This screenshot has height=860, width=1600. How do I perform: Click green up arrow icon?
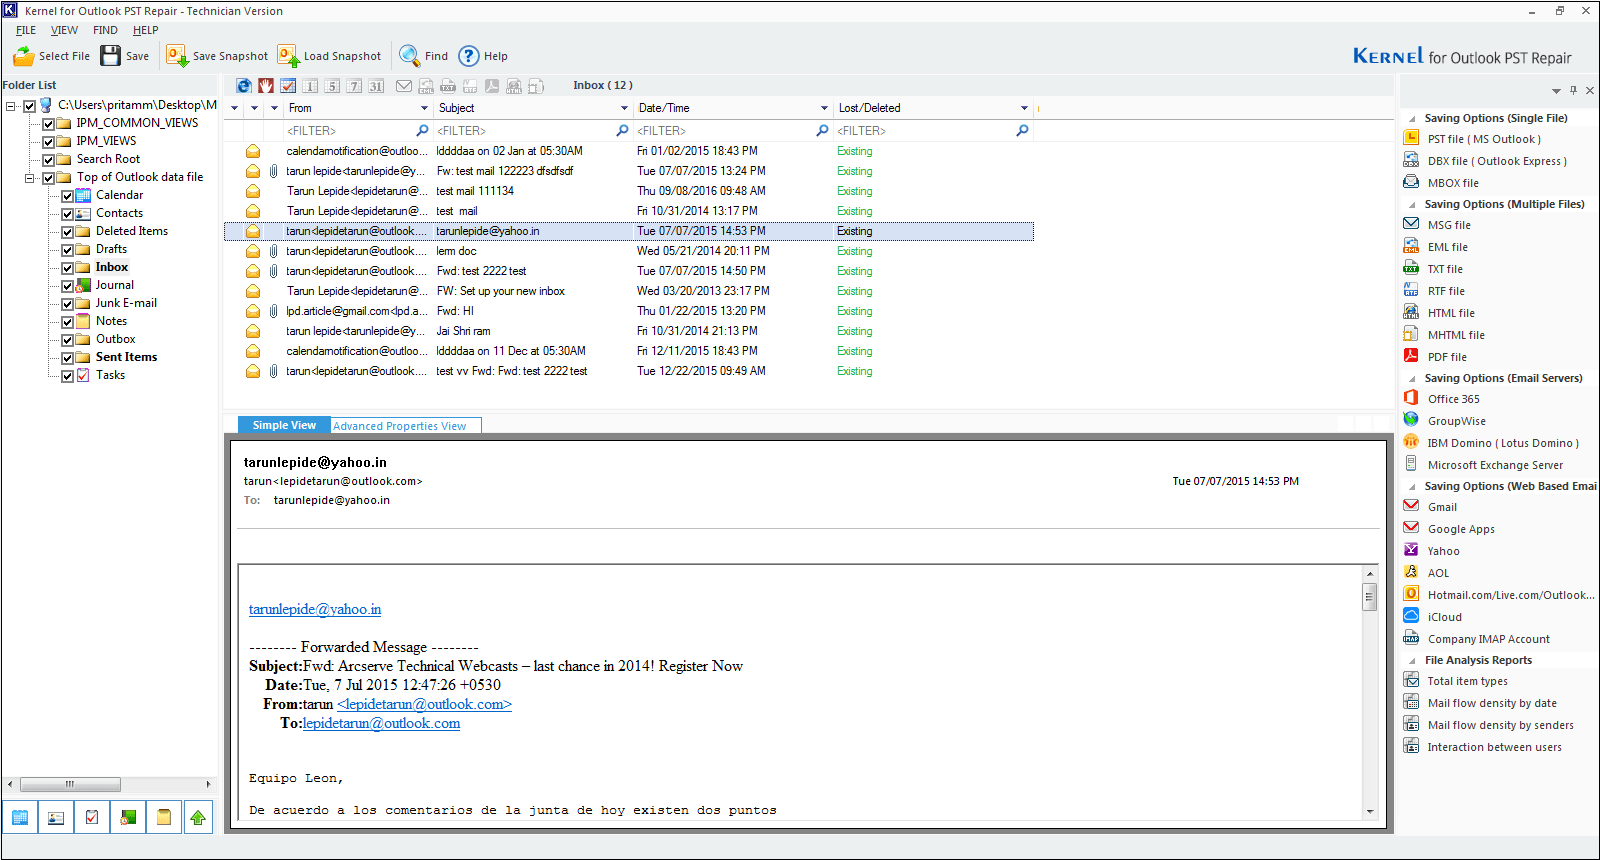click(198, 817)
